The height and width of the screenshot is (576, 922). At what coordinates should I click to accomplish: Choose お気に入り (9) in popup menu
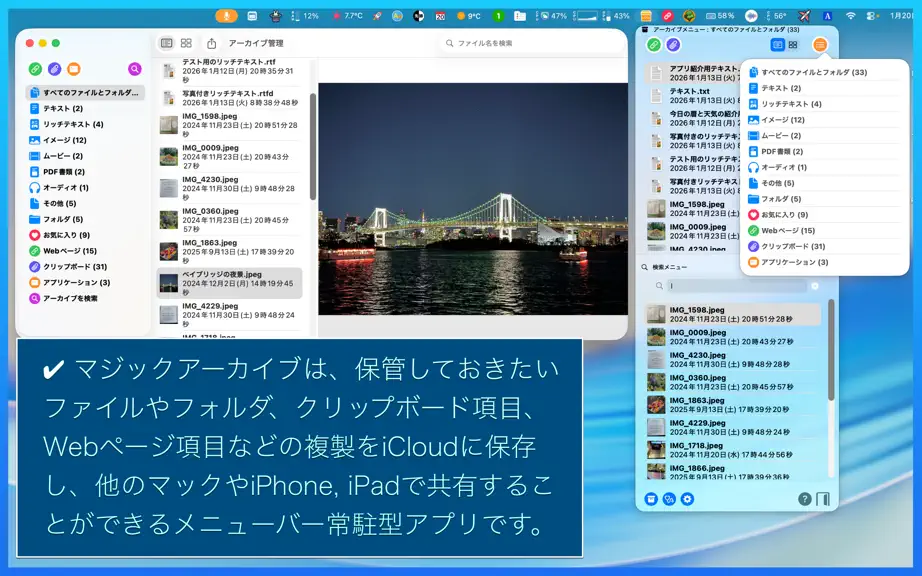(x=824, y=215)
